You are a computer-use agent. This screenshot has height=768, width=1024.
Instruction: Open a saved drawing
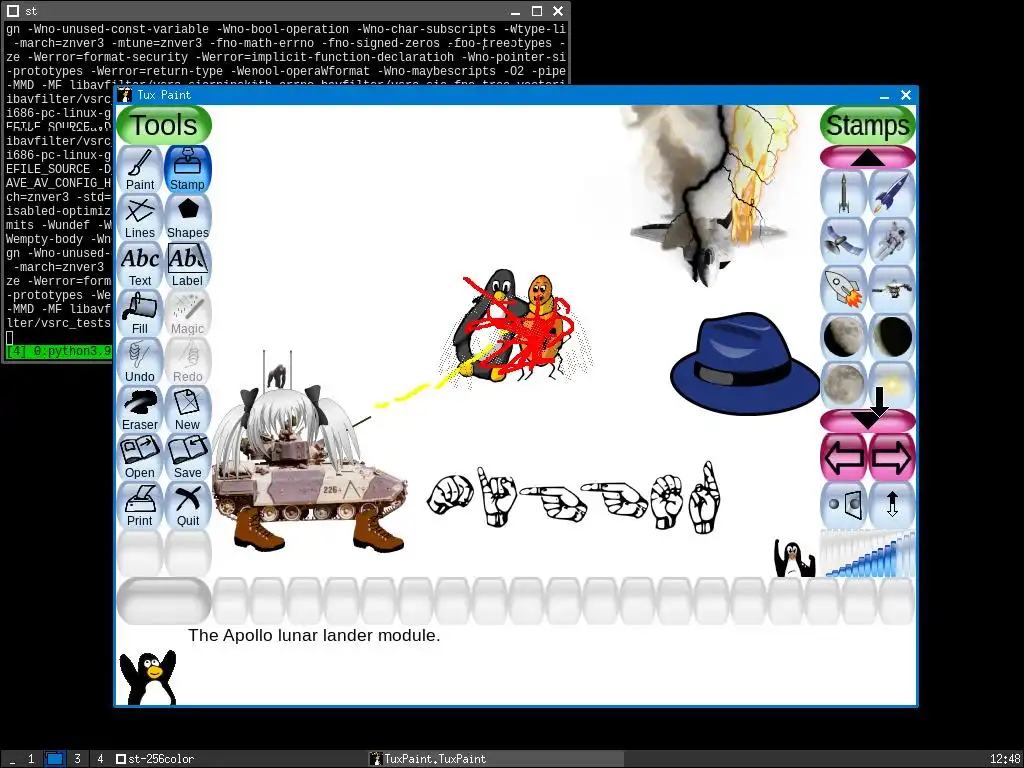140,456
